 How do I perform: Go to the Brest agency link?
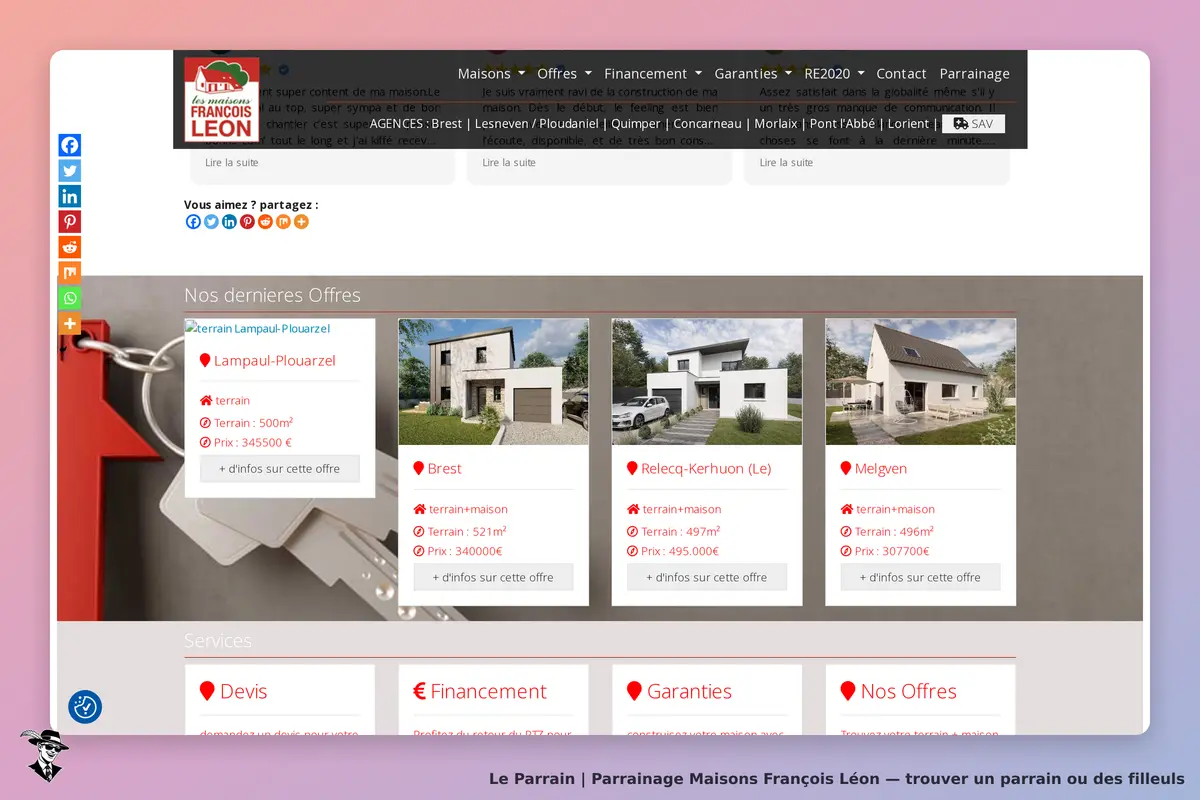coord(447,124)
